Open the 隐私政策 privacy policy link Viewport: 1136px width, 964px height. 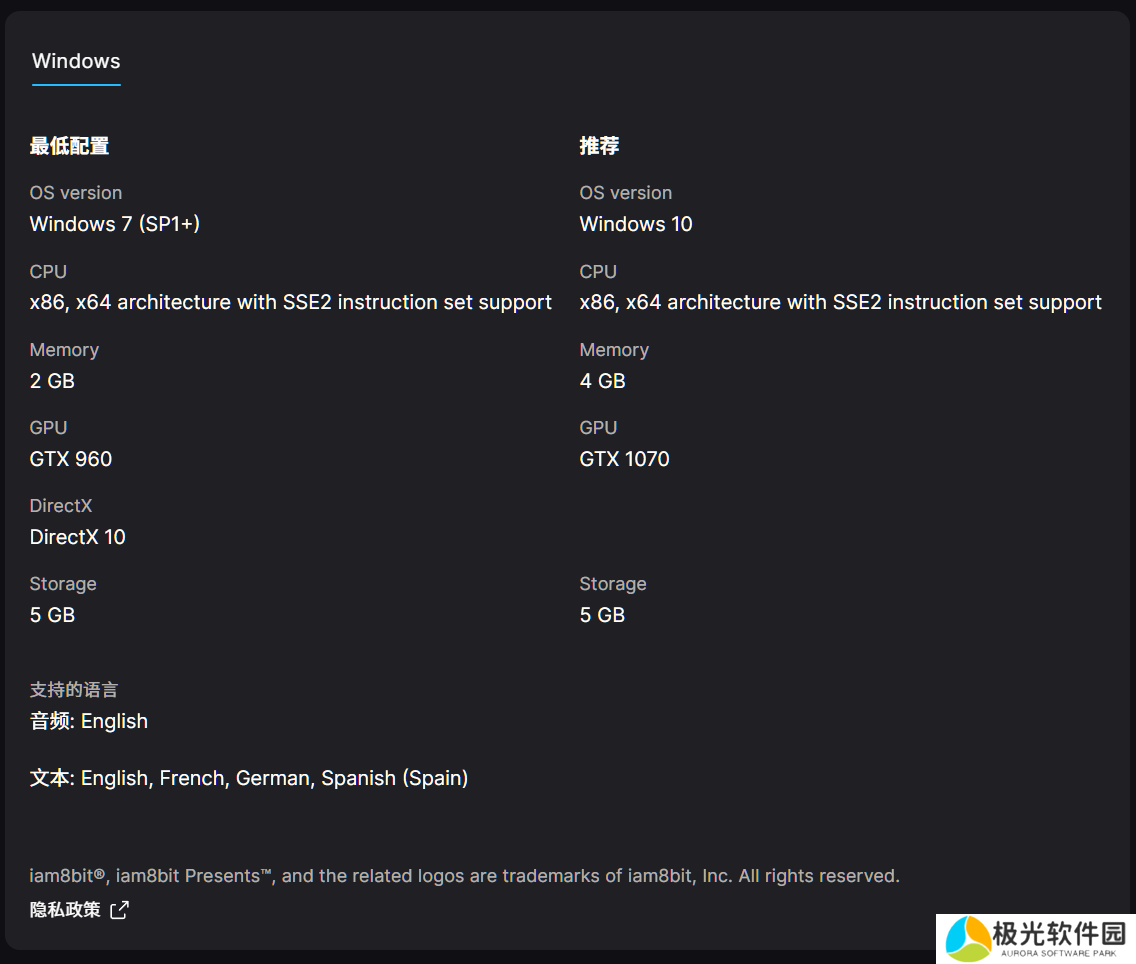pyautogui.click(x=66, y=909)
